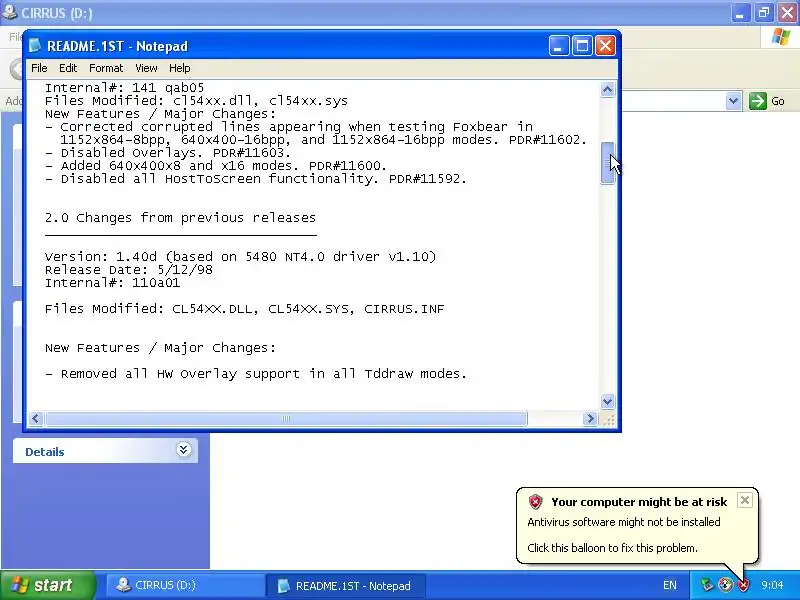The height and width of the screenshot is (600, 800).
Task: Minimize the CIRRUS (D:) window
Action: click(740, 13)
